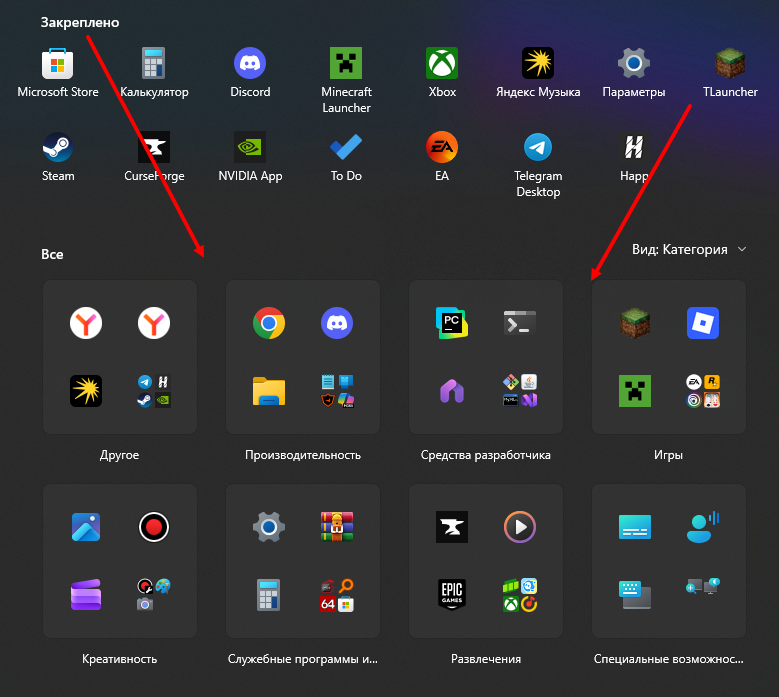Expand the Вид: Категория dropdown

(689, 249)
